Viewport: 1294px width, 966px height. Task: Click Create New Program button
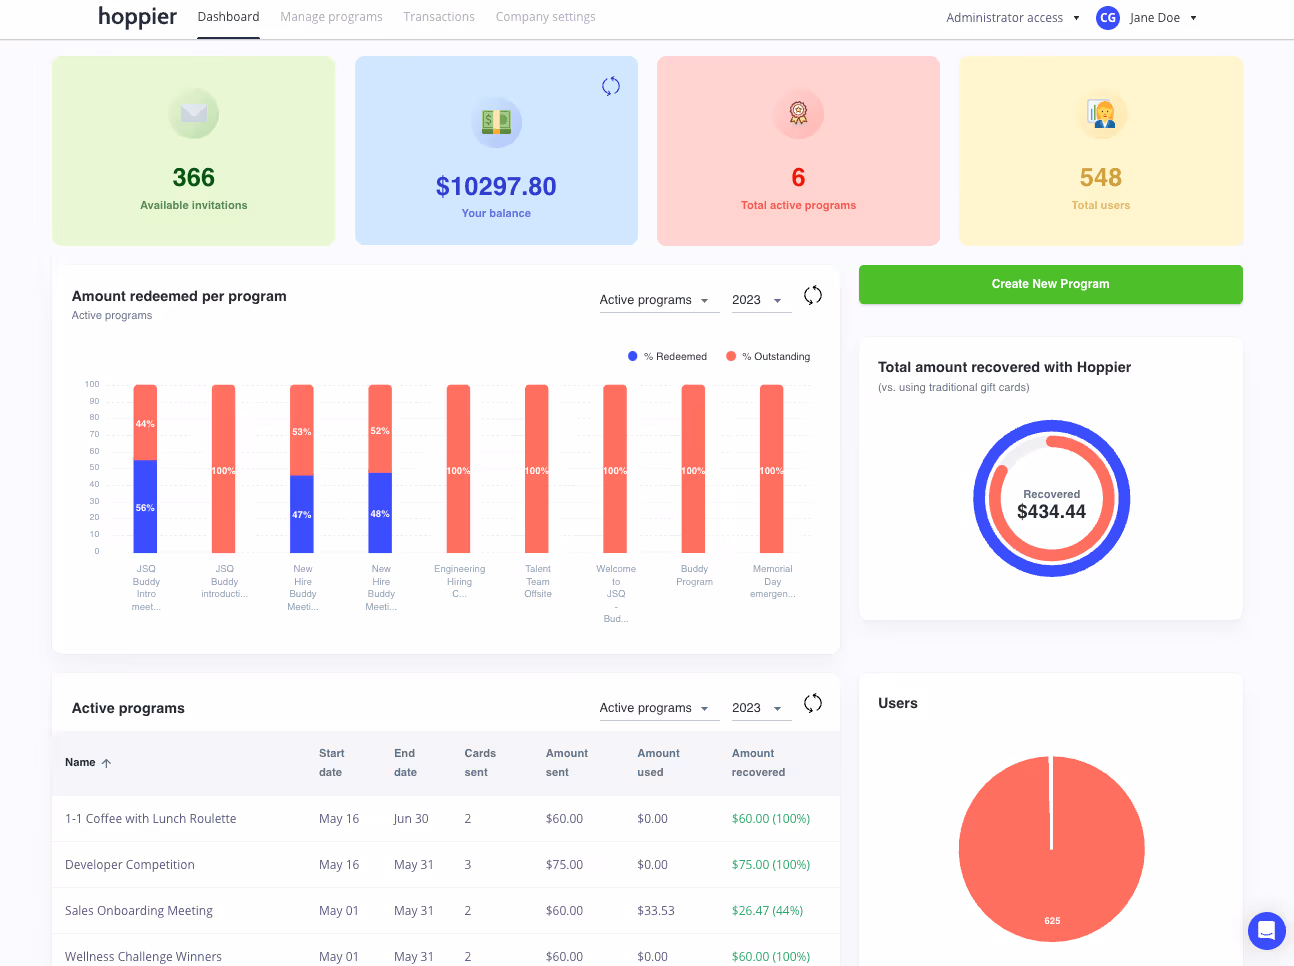1050,284
